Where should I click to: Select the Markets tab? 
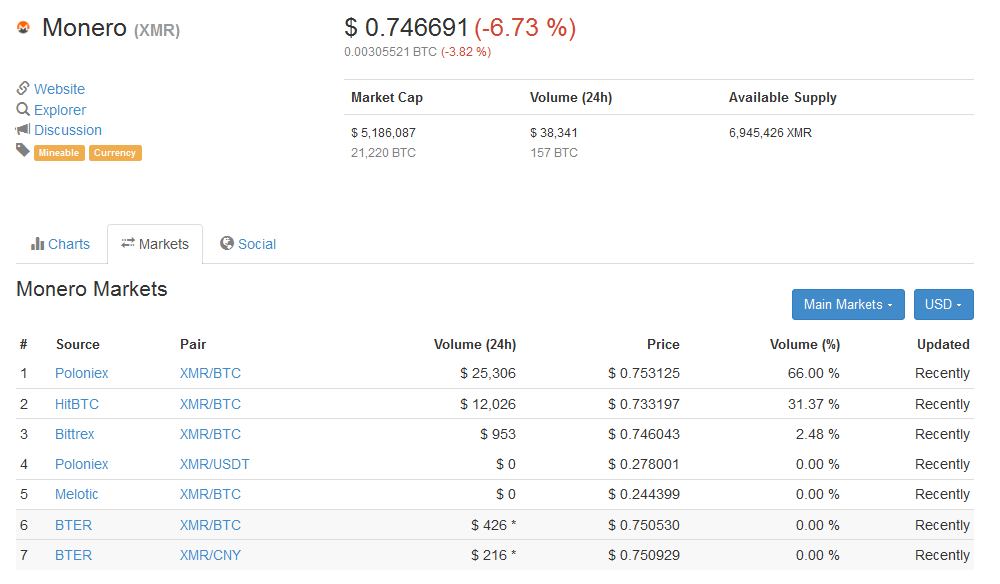(x=155, y=244)
